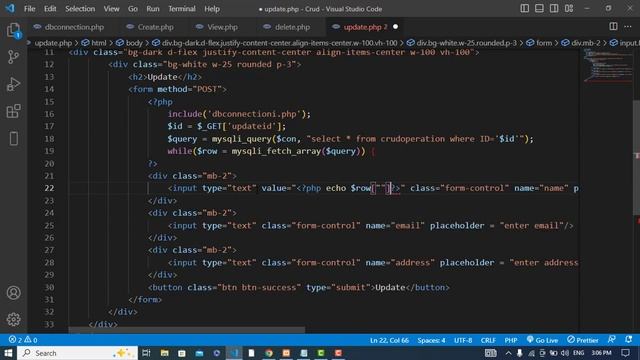Open the File menu
This screenshot has width=640, height=360.
(x=29, y=9)
